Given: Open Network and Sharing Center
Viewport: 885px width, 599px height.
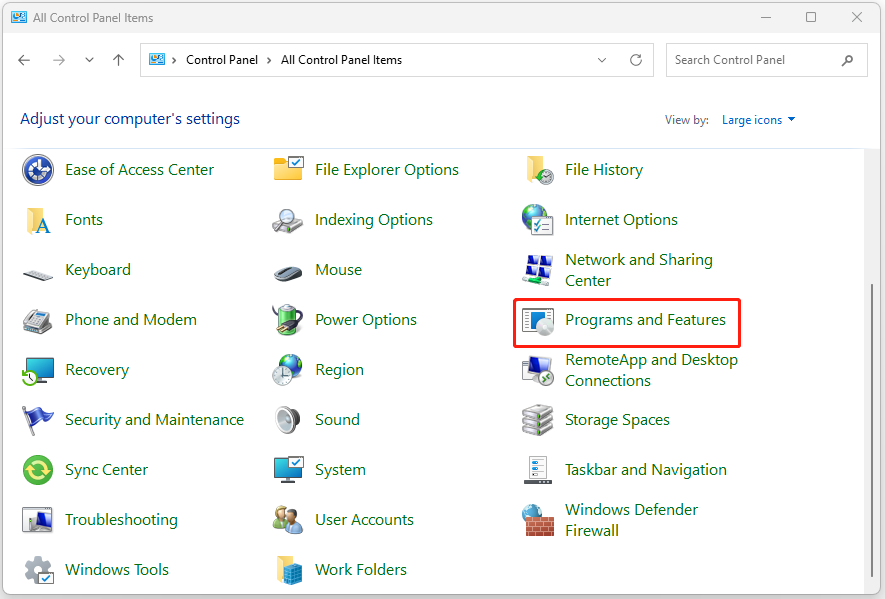Looking at the screenshot, I should point(638,269).
